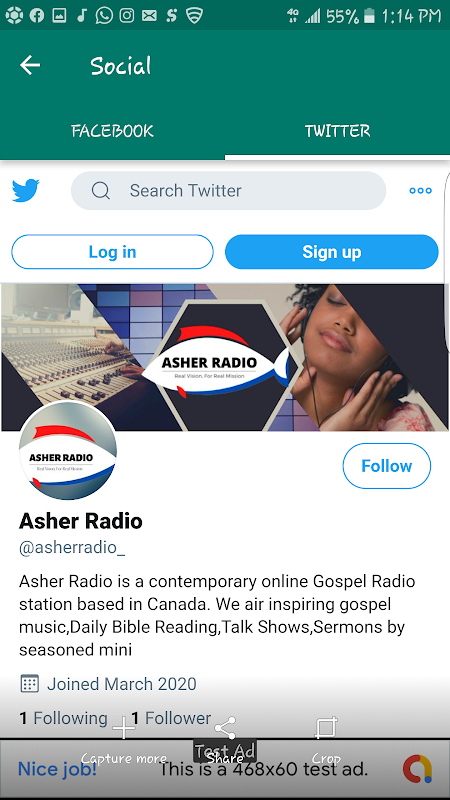Viewport: 450px width, 800px height.
Task: Tap the back arrow beside Social
Action: coord(30,65)
